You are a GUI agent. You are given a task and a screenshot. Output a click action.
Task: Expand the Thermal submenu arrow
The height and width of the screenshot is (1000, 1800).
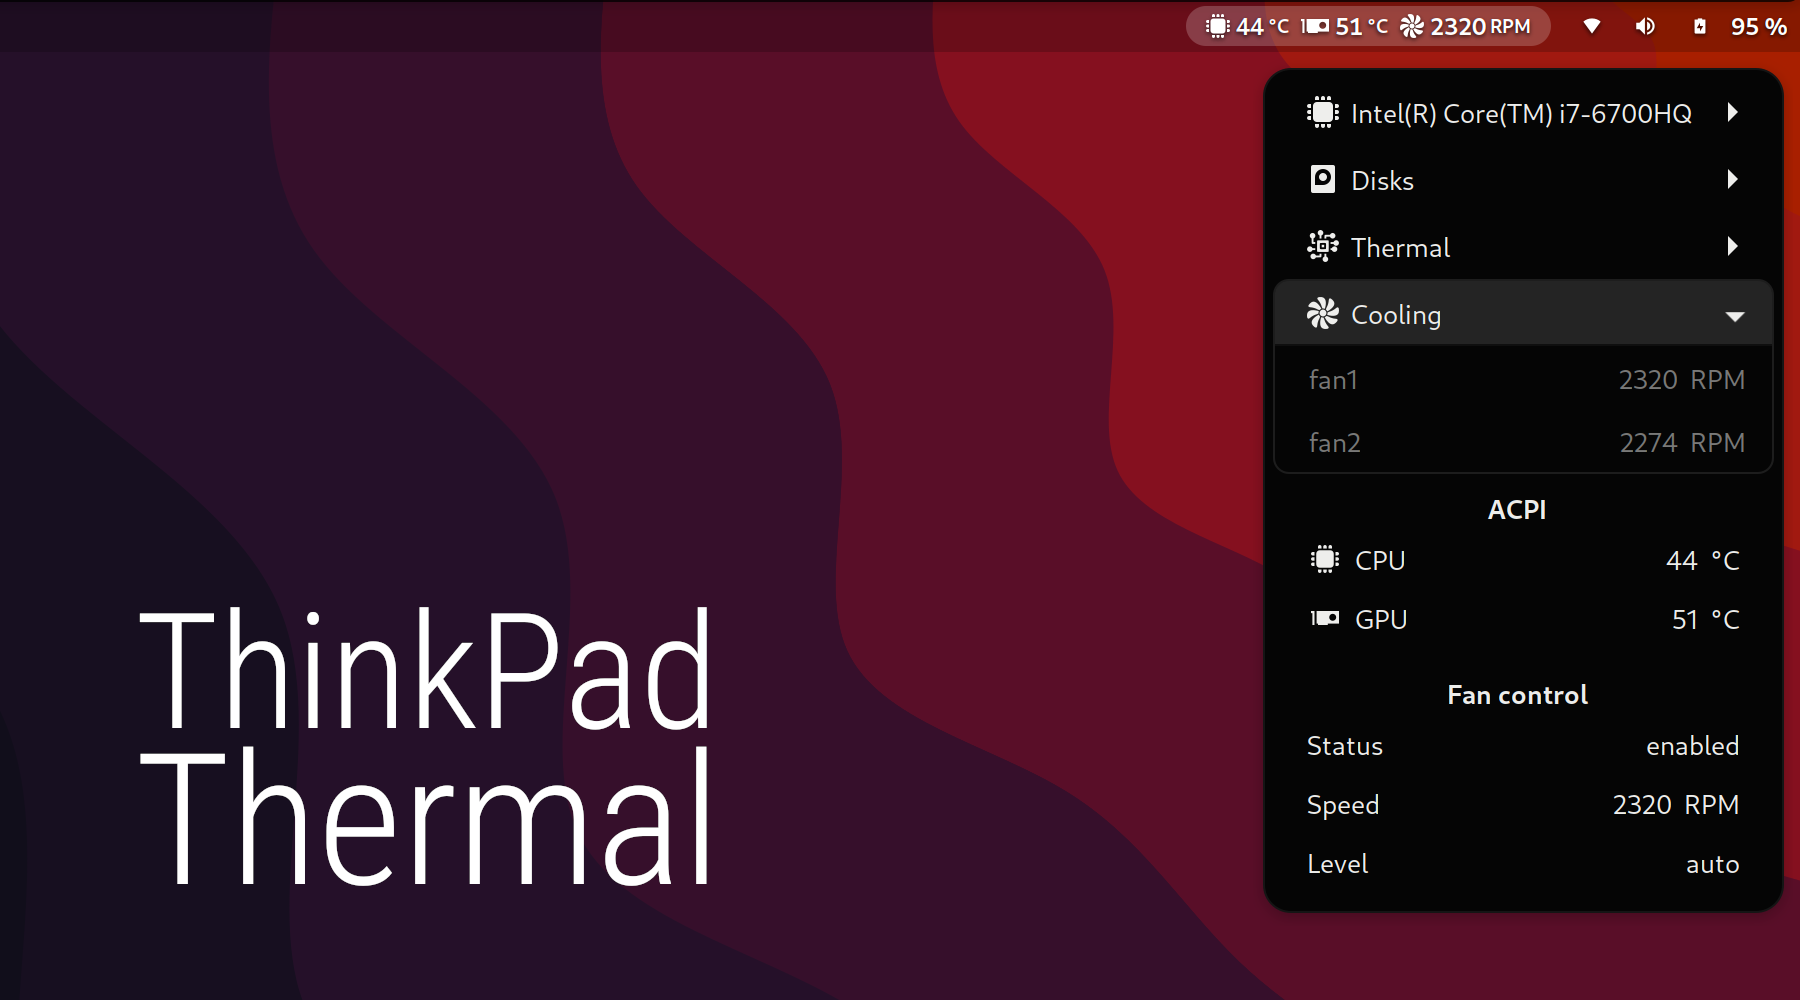coord(1733,246)
